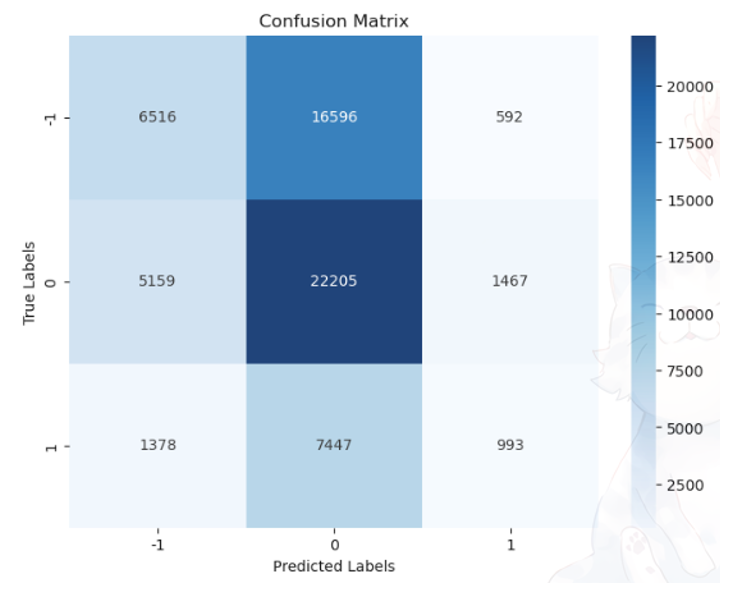This screenshot has height=602, width=744.
Task: Click the cell showing 1378
Action: [157, 445]
